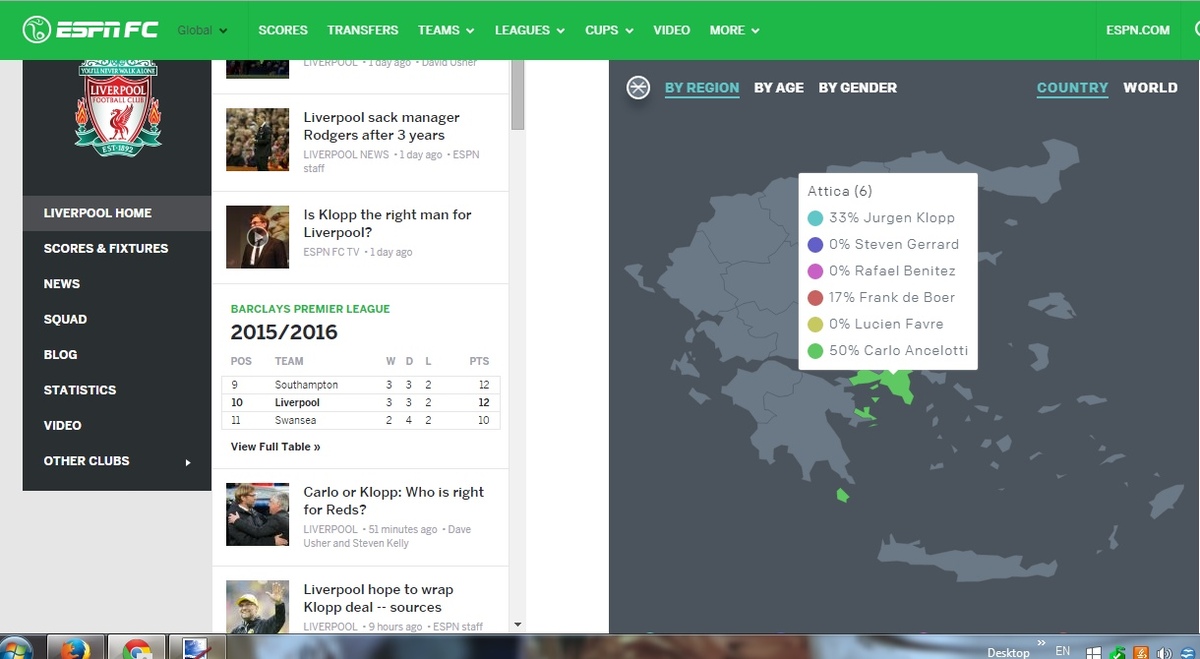Click the Desktop toolbar on taskbar
The width and height of the screenshot is (1200, 659).
[x=1008, y=653]
